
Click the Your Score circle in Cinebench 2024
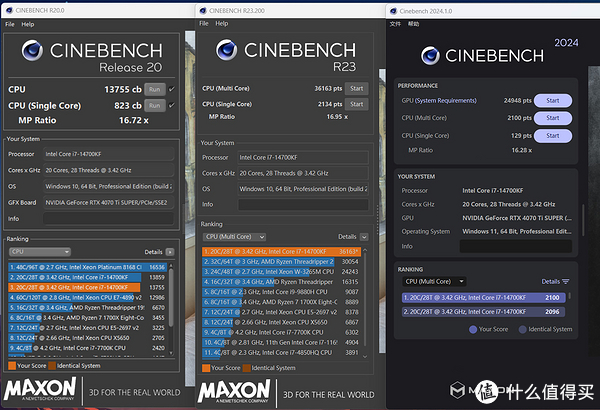point(473,329)
